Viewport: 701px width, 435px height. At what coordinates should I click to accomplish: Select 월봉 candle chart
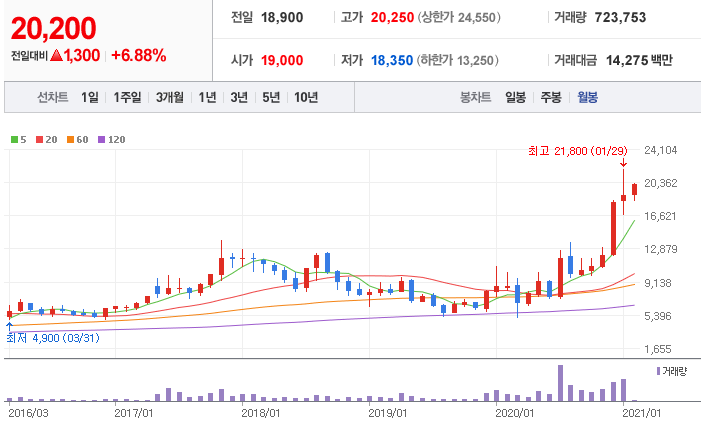pyautogui.click(x=587, y=97)
